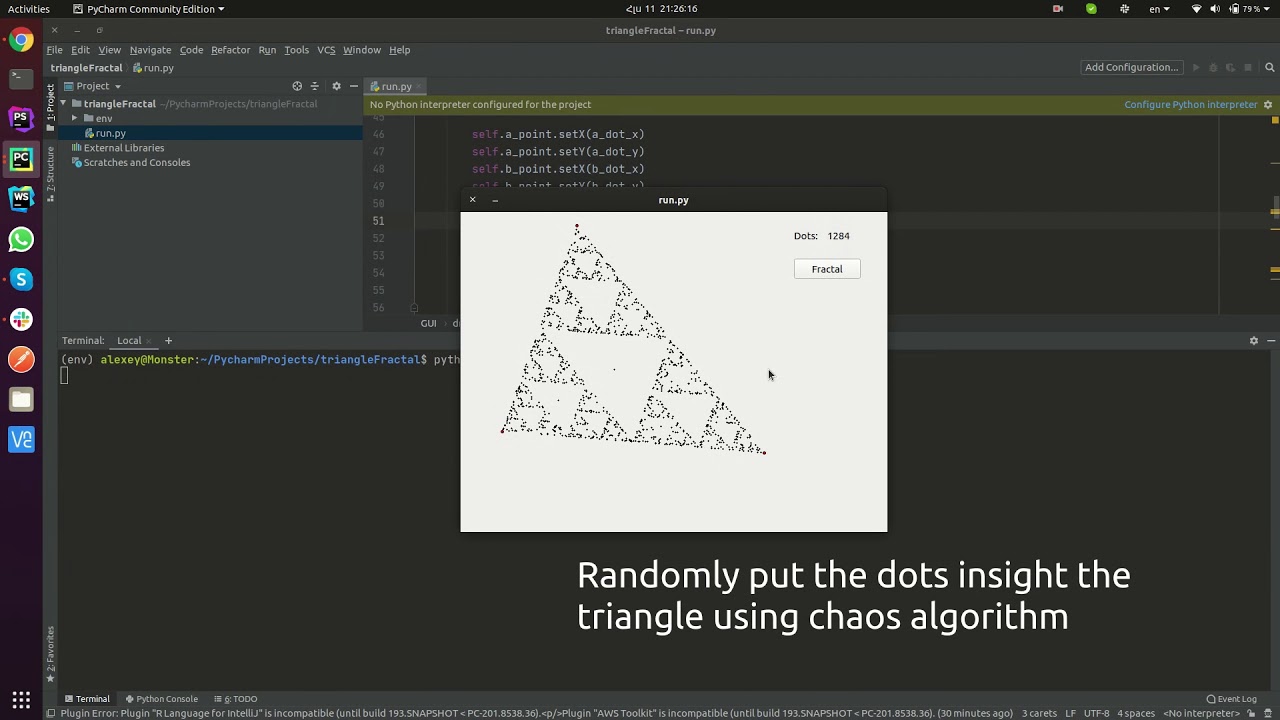Open interpreter banner settings gear
Image resolution: width=1280 pixels, height=720 pixels.
pos(1268,104)
